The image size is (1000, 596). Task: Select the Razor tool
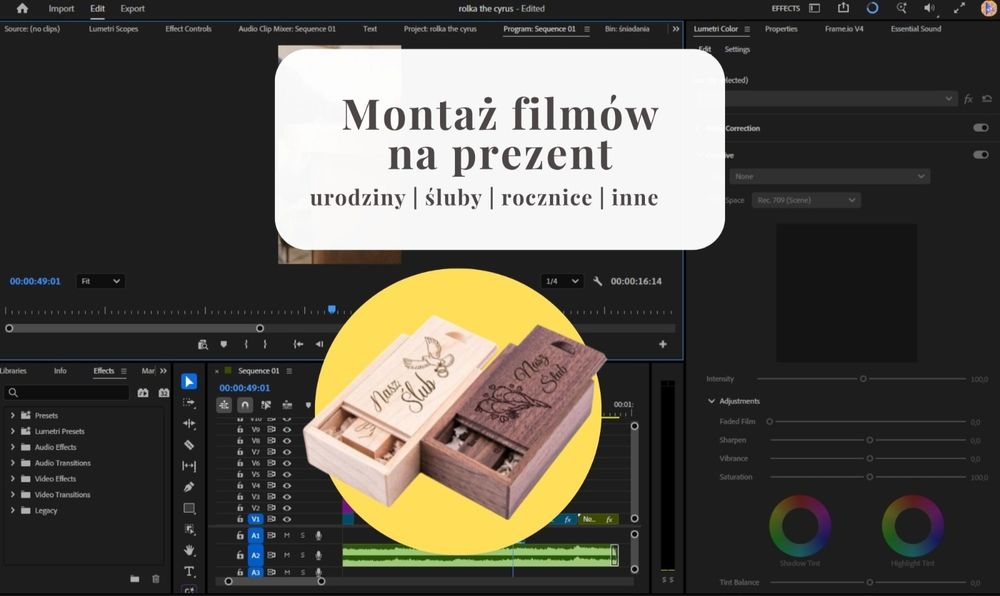click(x=189, y=444)
